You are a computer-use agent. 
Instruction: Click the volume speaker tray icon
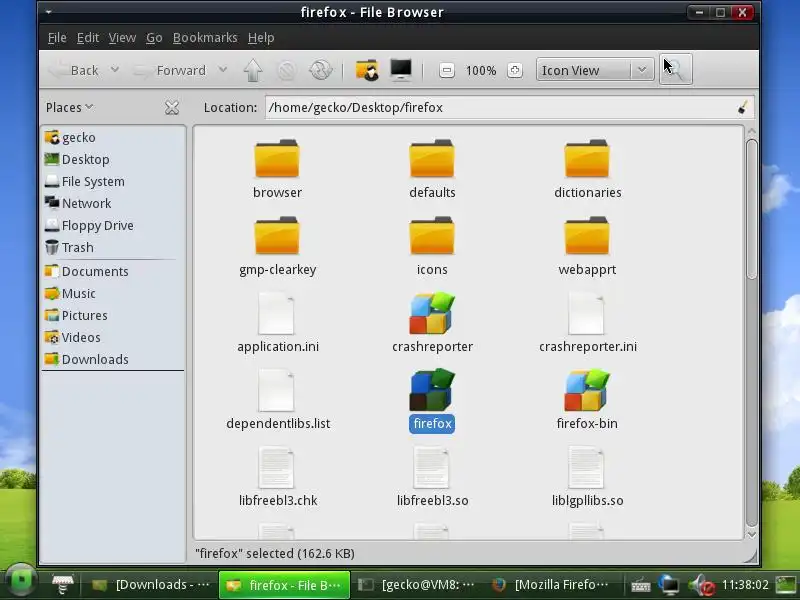click(702, 585)
